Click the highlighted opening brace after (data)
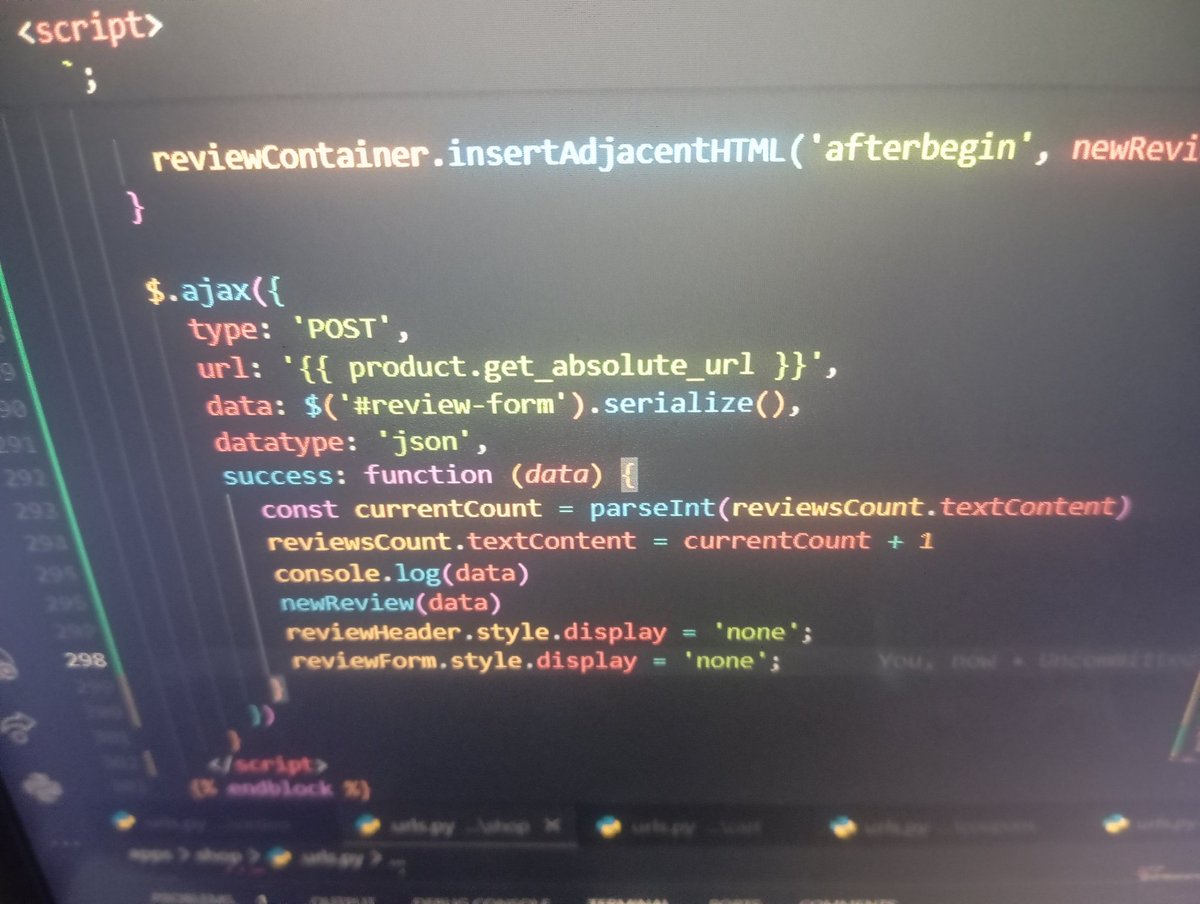The width and height of the screenshot is (1200, 904). pos(629,473)
